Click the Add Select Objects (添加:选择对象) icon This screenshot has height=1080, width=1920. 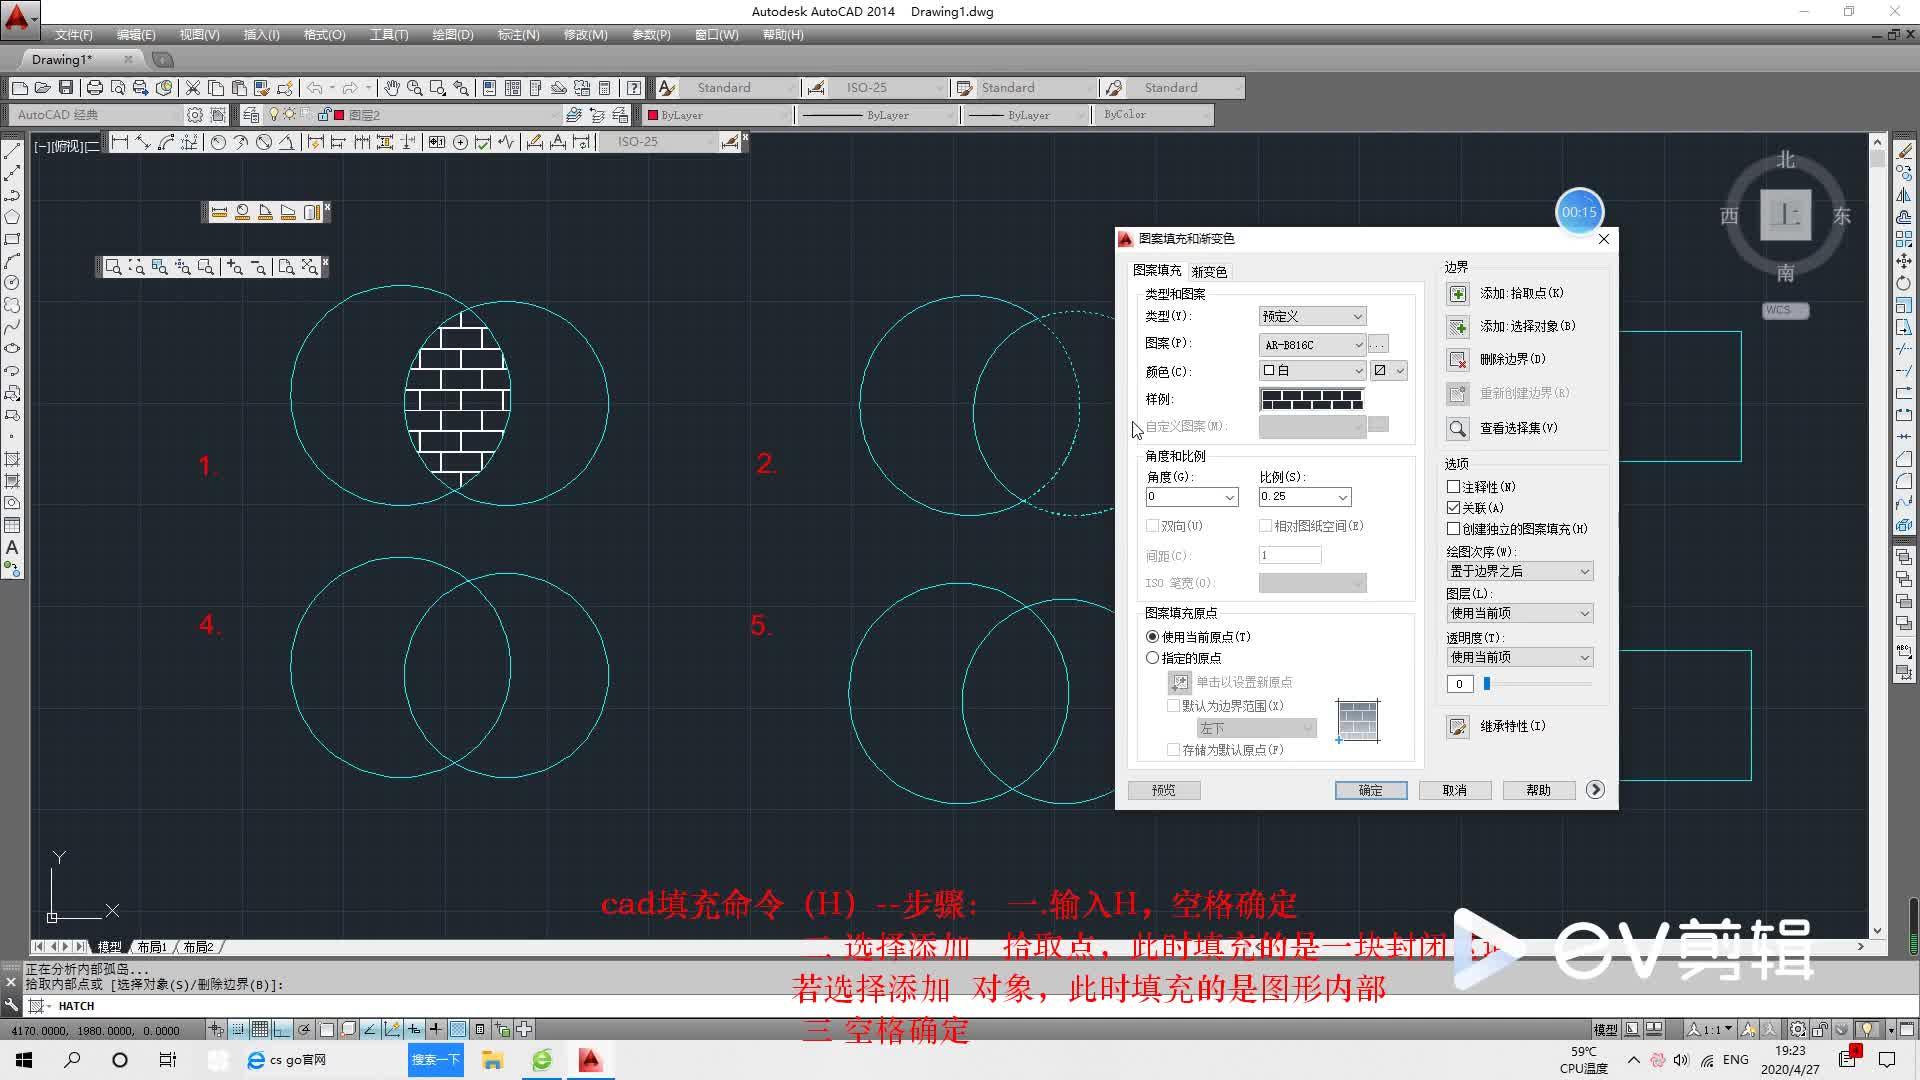1458,327
